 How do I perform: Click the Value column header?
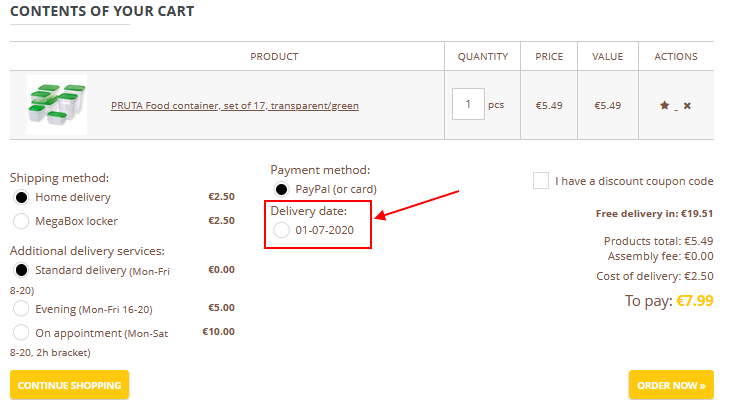(607, 57)
